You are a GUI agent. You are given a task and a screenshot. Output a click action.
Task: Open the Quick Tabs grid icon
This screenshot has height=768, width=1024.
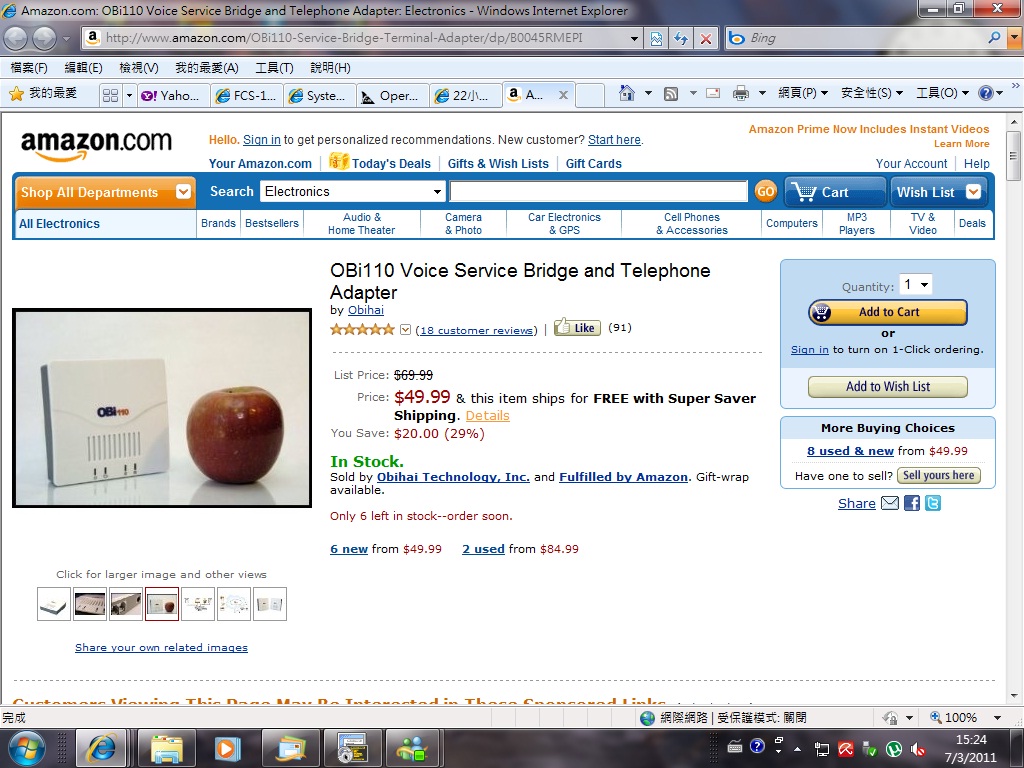pyautogui.click(x=110, y=95)
